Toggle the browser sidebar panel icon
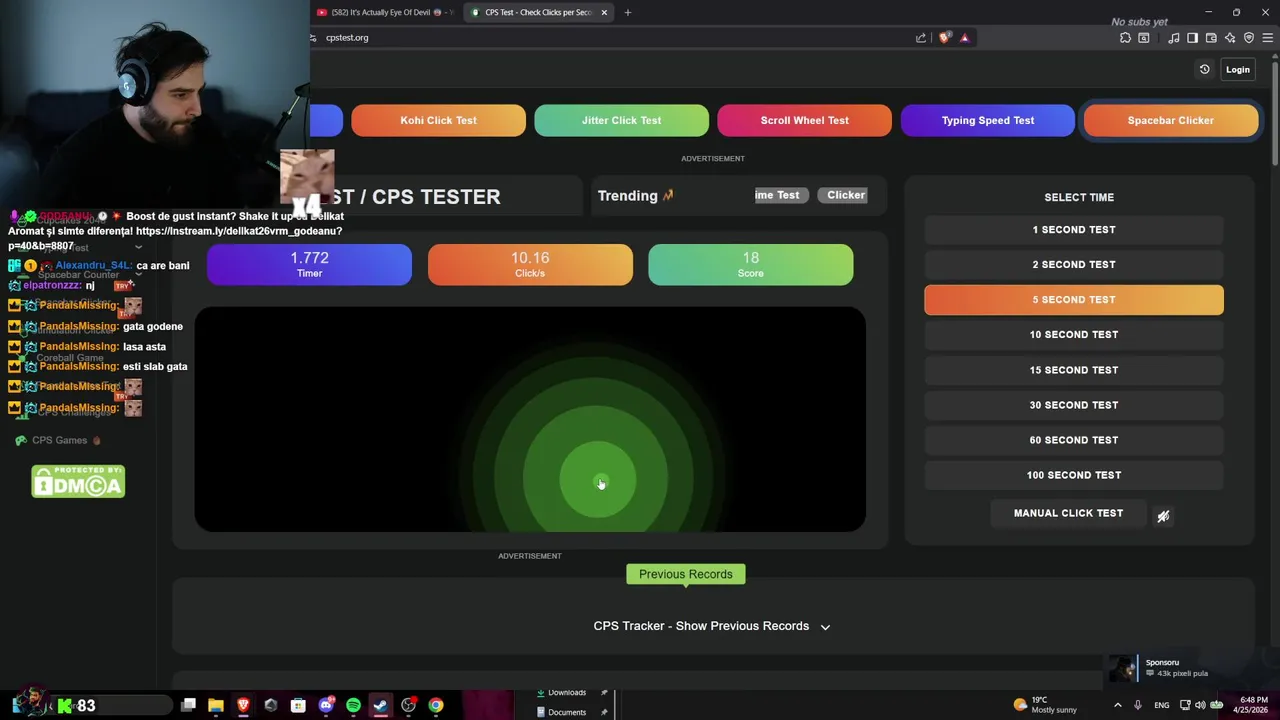 (1192, 38)
